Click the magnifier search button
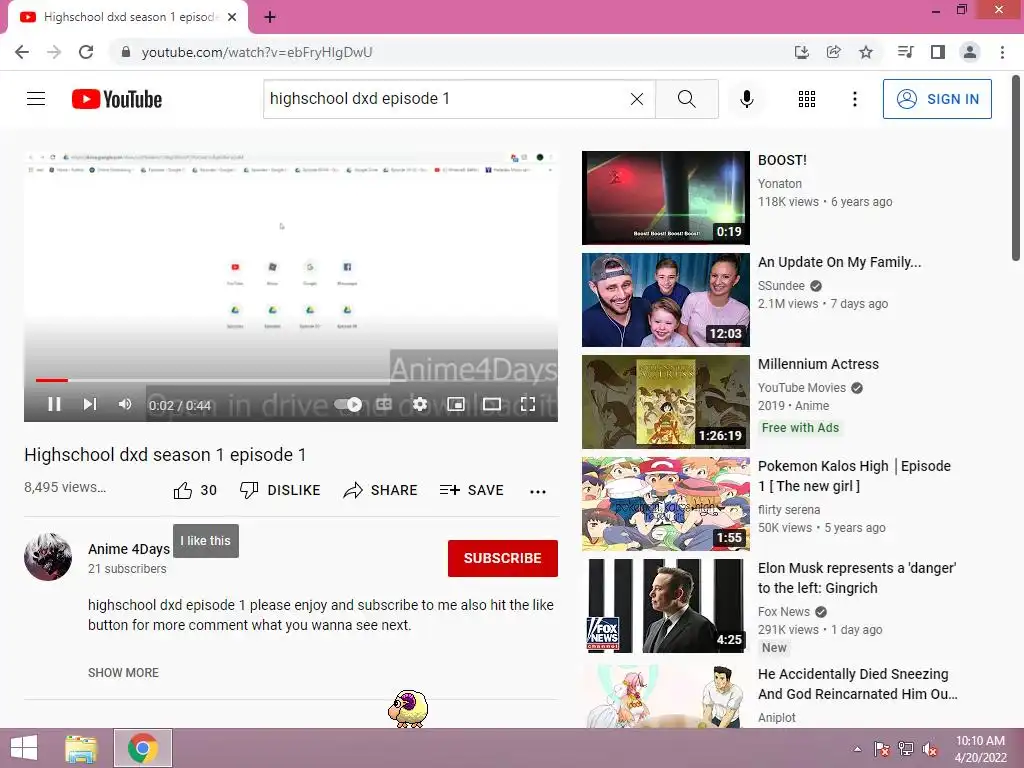The image size is (1024, 768). click(x=686, y=99)
